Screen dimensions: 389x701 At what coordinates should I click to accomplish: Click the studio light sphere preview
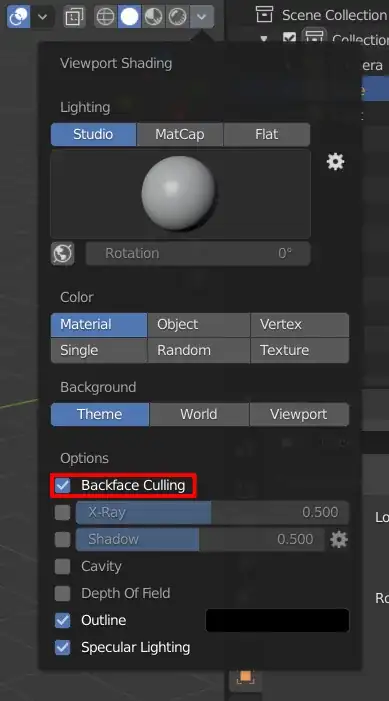click(180, 194)
